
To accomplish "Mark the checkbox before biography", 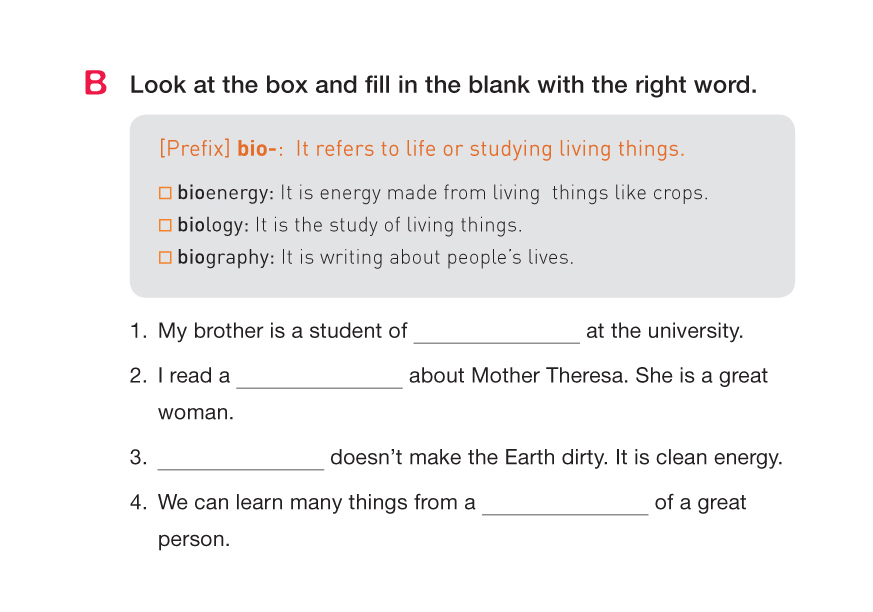I will 166,258.
